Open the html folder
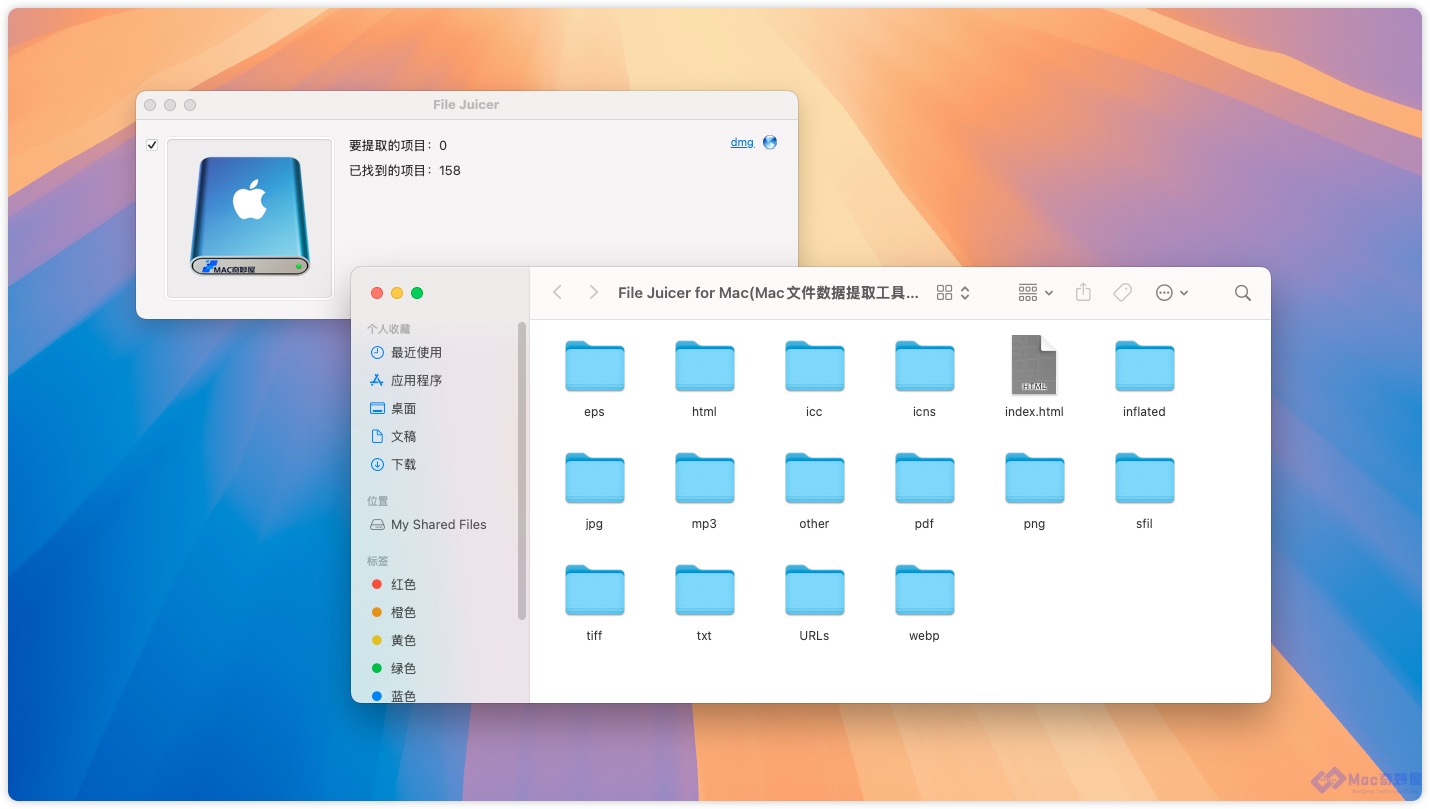The image size is (1430, 809). click(x=704, y=366)
